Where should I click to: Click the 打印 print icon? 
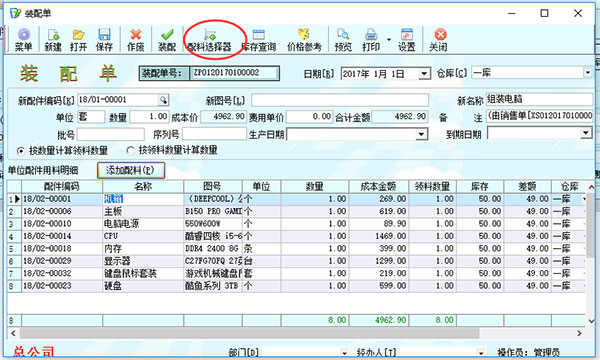[371, 40]
